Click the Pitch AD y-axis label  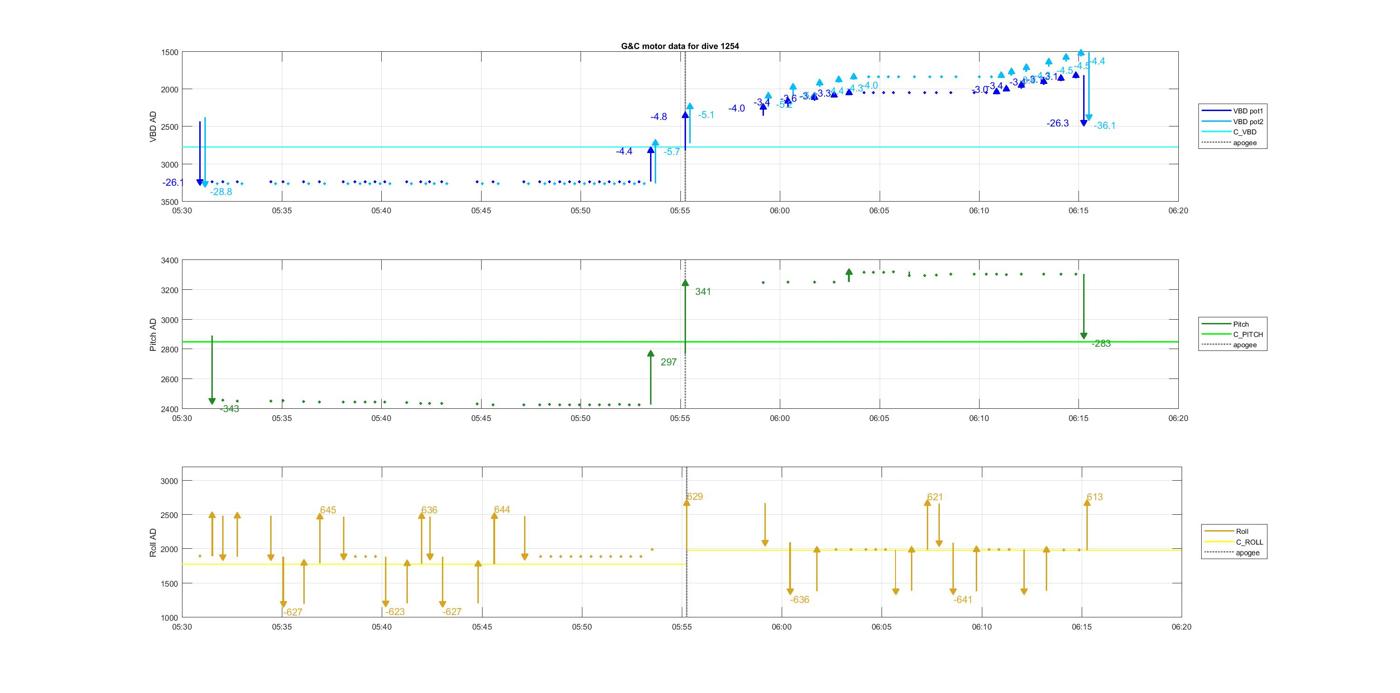click(154, 335)
